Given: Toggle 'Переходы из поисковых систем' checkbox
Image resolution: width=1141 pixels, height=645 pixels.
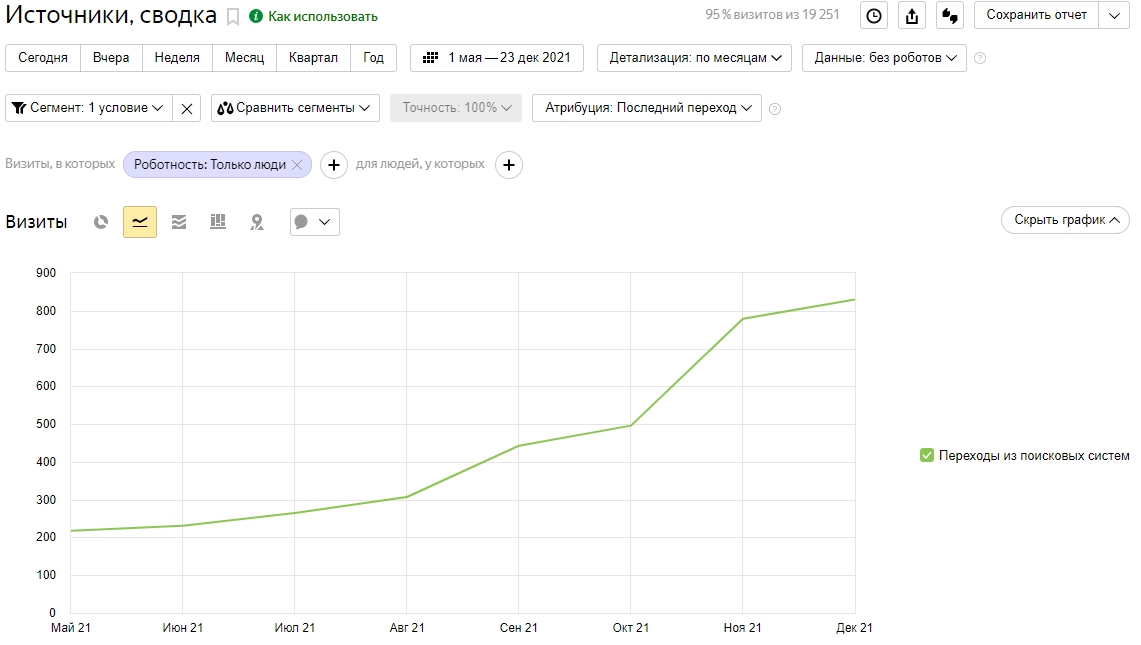Looking at the screenshot, I should [926, 455].
